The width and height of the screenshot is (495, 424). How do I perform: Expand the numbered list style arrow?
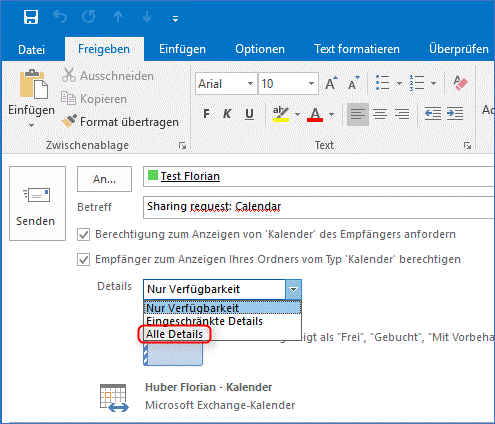tap(433, 83)
